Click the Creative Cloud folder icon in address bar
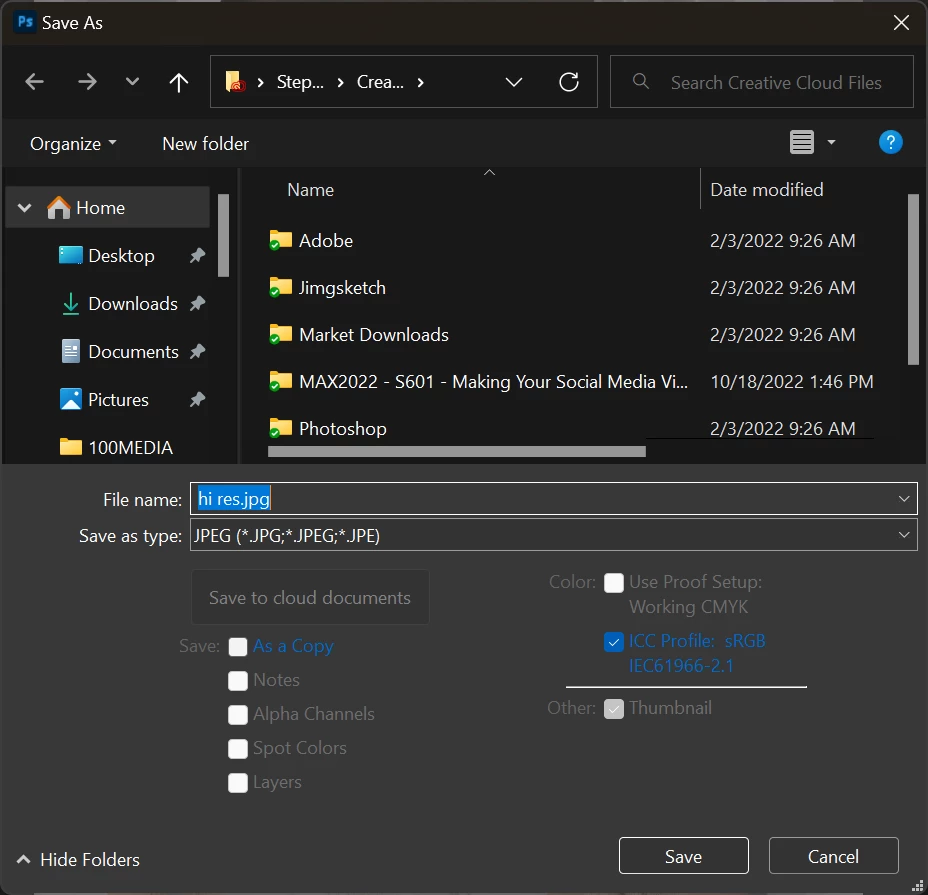The image size is (928, 895). click(236, 82)
